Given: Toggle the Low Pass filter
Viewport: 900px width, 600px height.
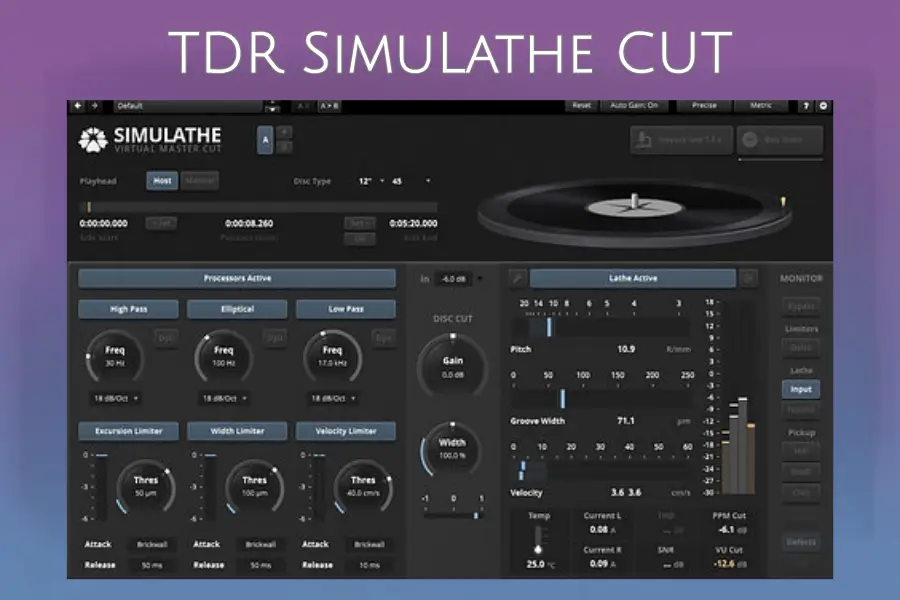Looking at the screenshot, I should [x=346, y=309].
